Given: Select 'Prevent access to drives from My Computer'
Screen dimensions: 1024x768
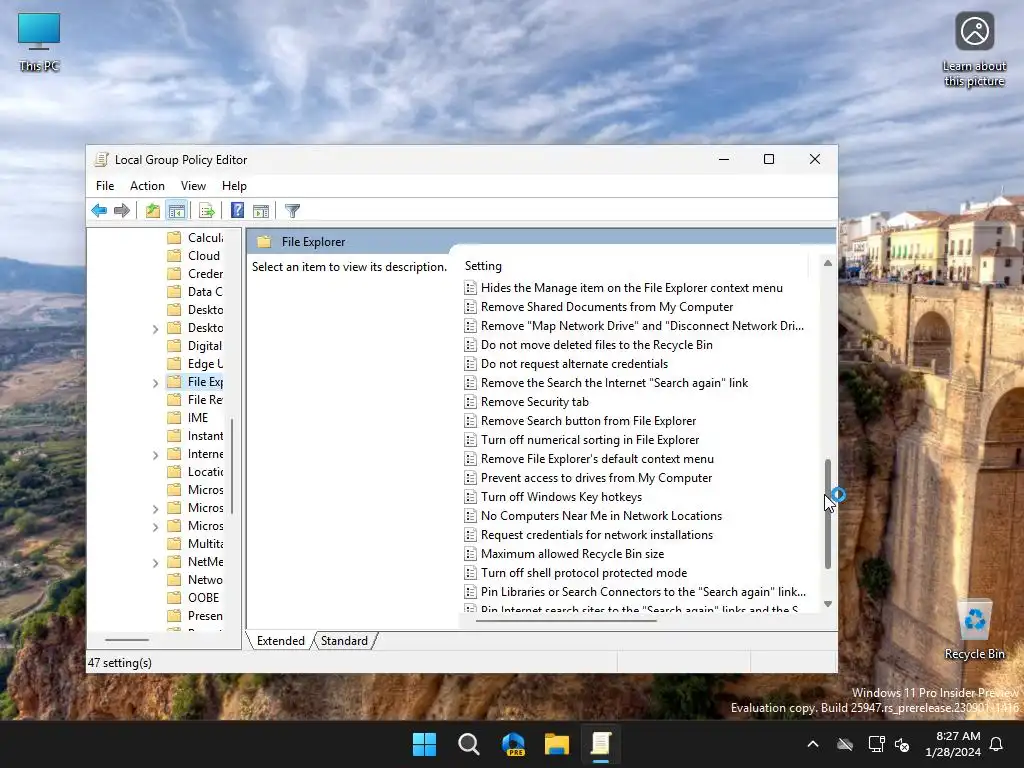Looking at the screenshot, I should [x=596, y=478].
